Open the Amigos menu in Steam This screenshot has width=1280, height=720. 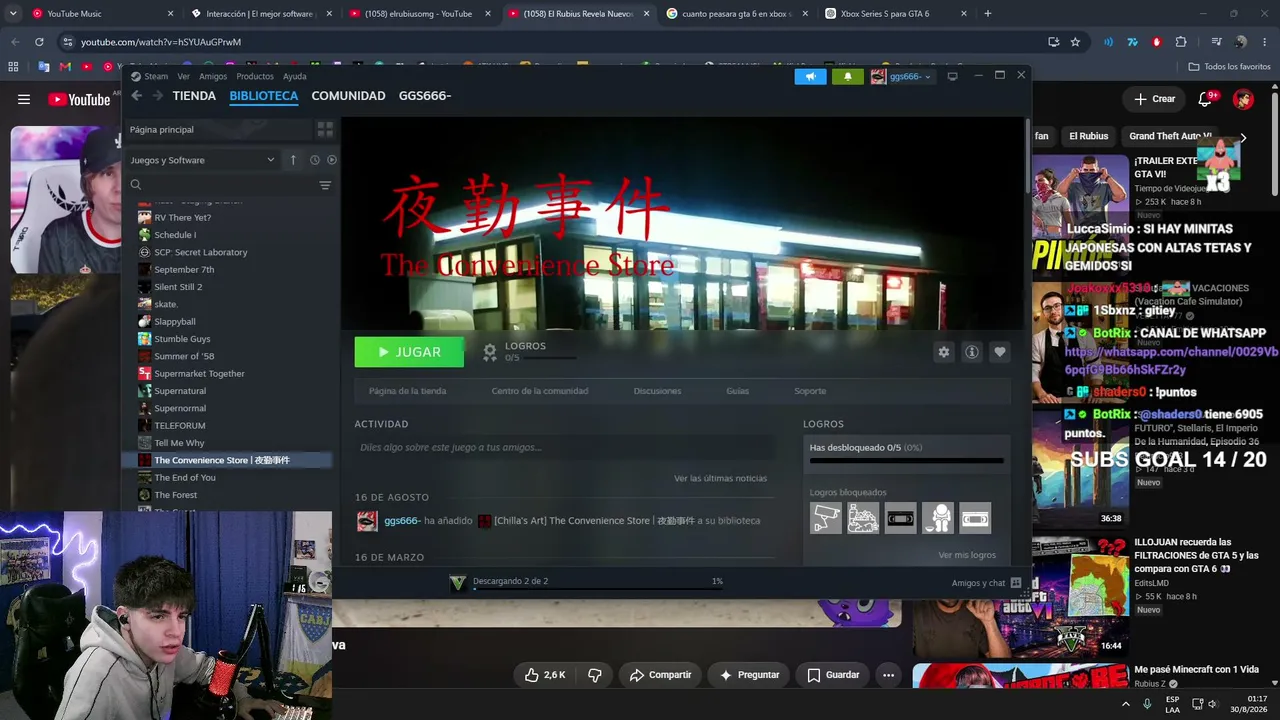coord(213,77)
